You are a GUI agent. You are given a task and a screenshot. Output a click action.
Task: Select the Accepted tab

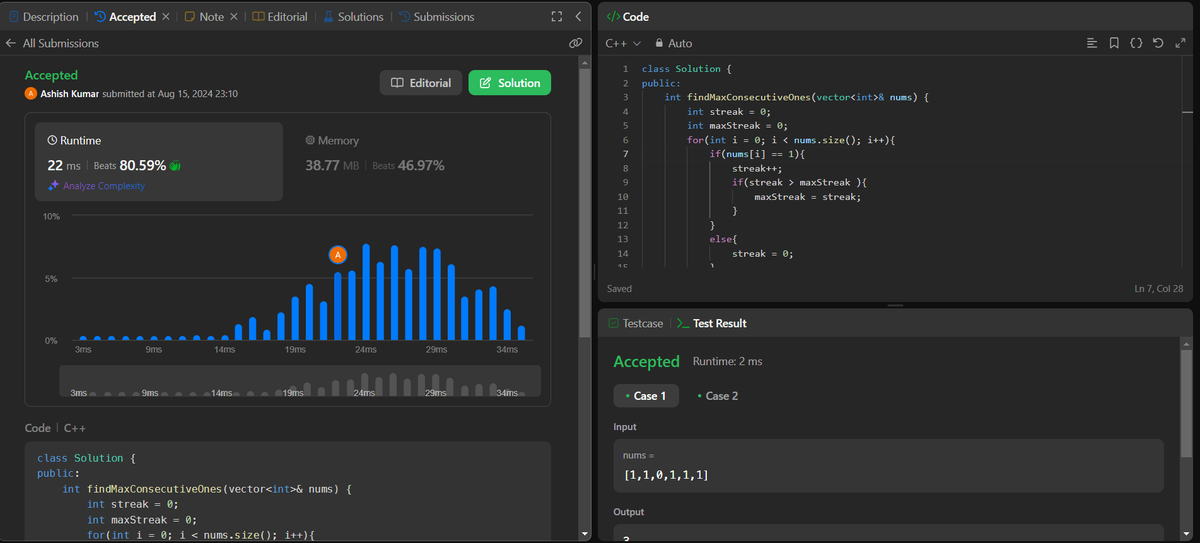click(125, 17)
